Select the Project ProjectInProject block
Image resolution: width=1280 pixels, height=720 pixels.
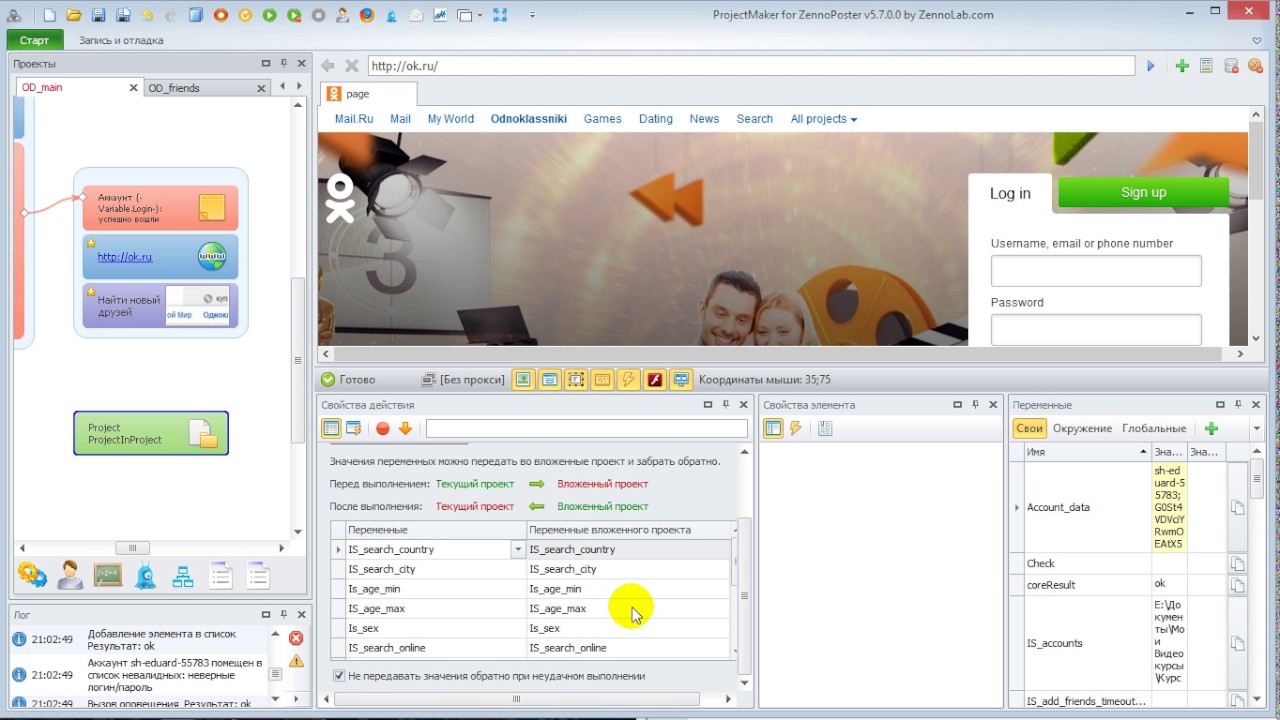point(151,433)
